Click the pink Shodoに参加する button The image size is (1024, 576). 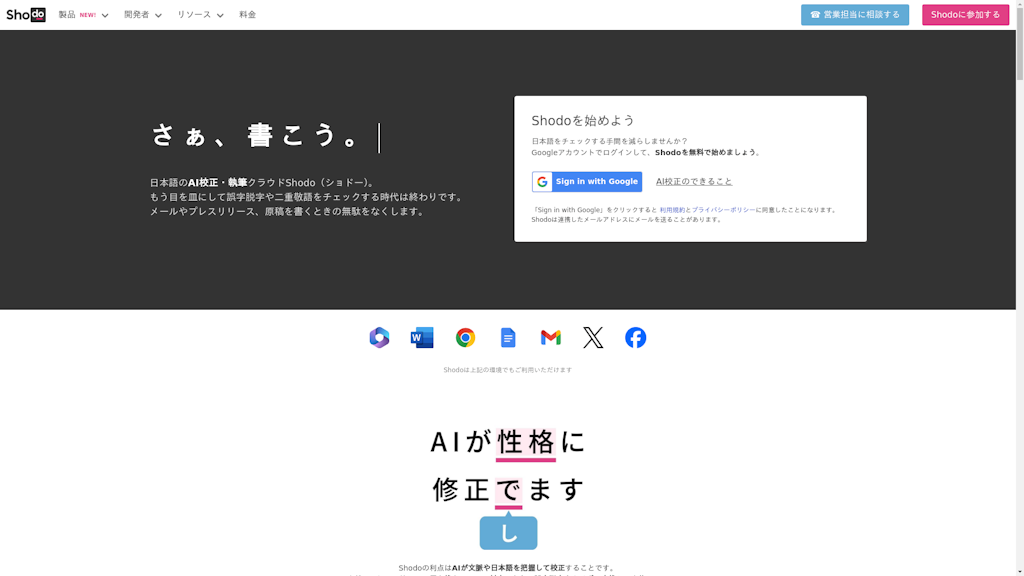(x=965, y=15)
